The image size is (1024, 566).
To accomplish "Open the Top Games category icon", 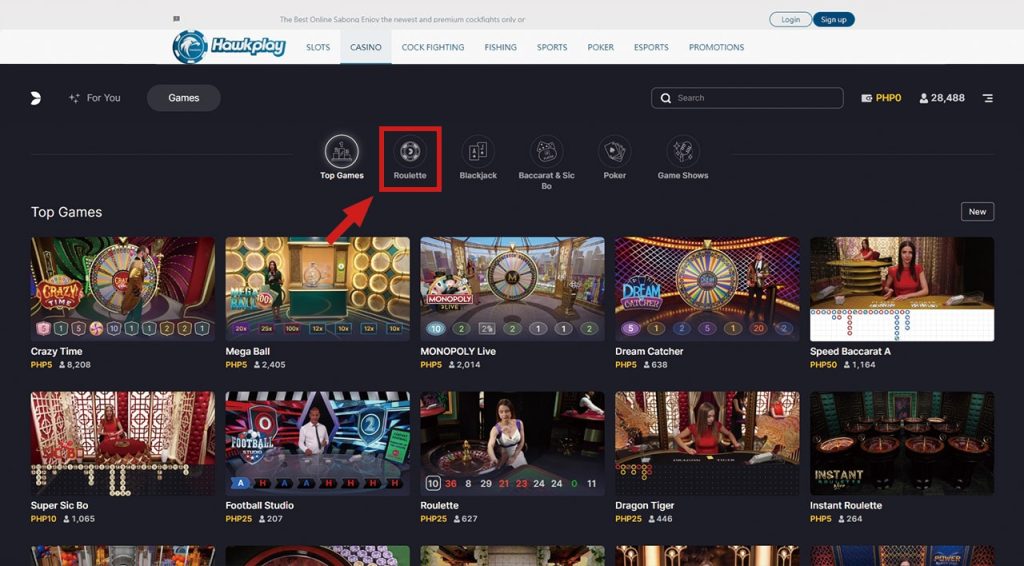I will [342, 151].
